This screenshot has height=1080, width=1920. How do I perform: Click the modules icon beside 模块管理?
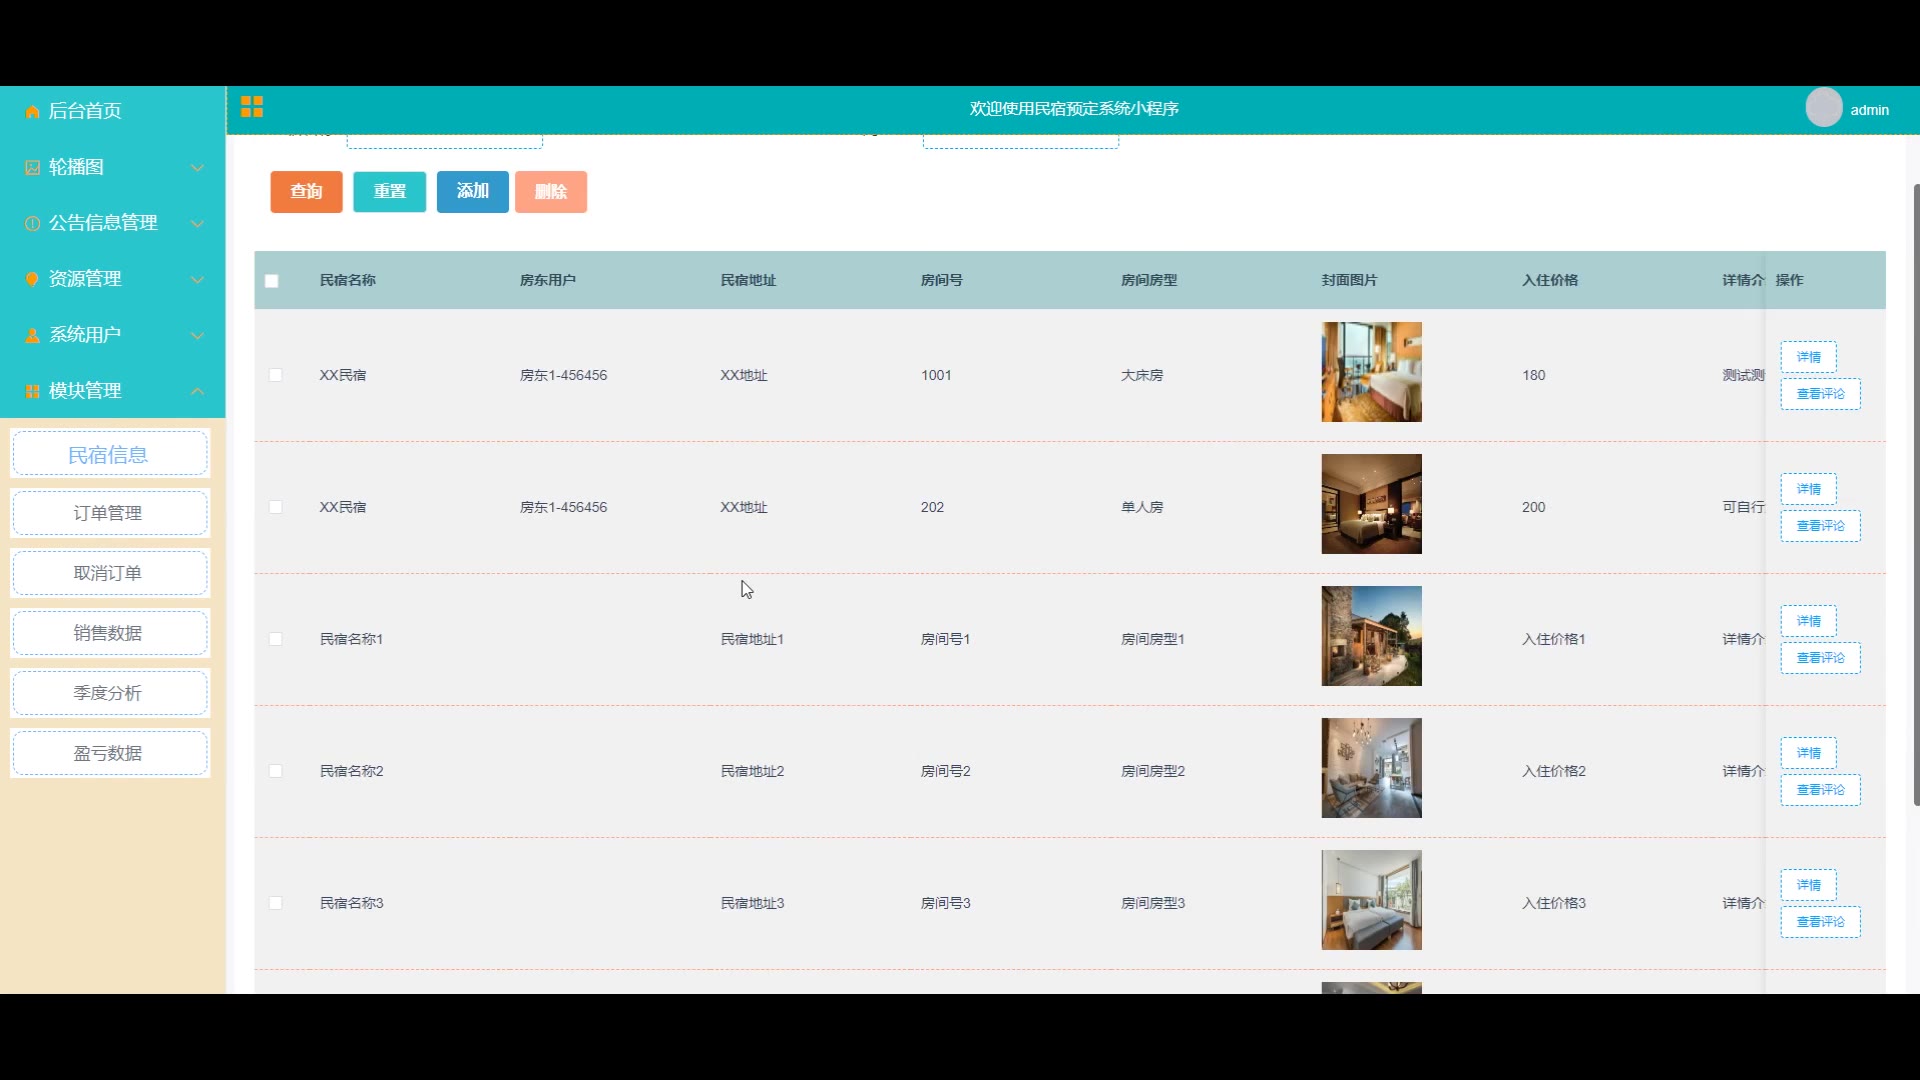32,391
